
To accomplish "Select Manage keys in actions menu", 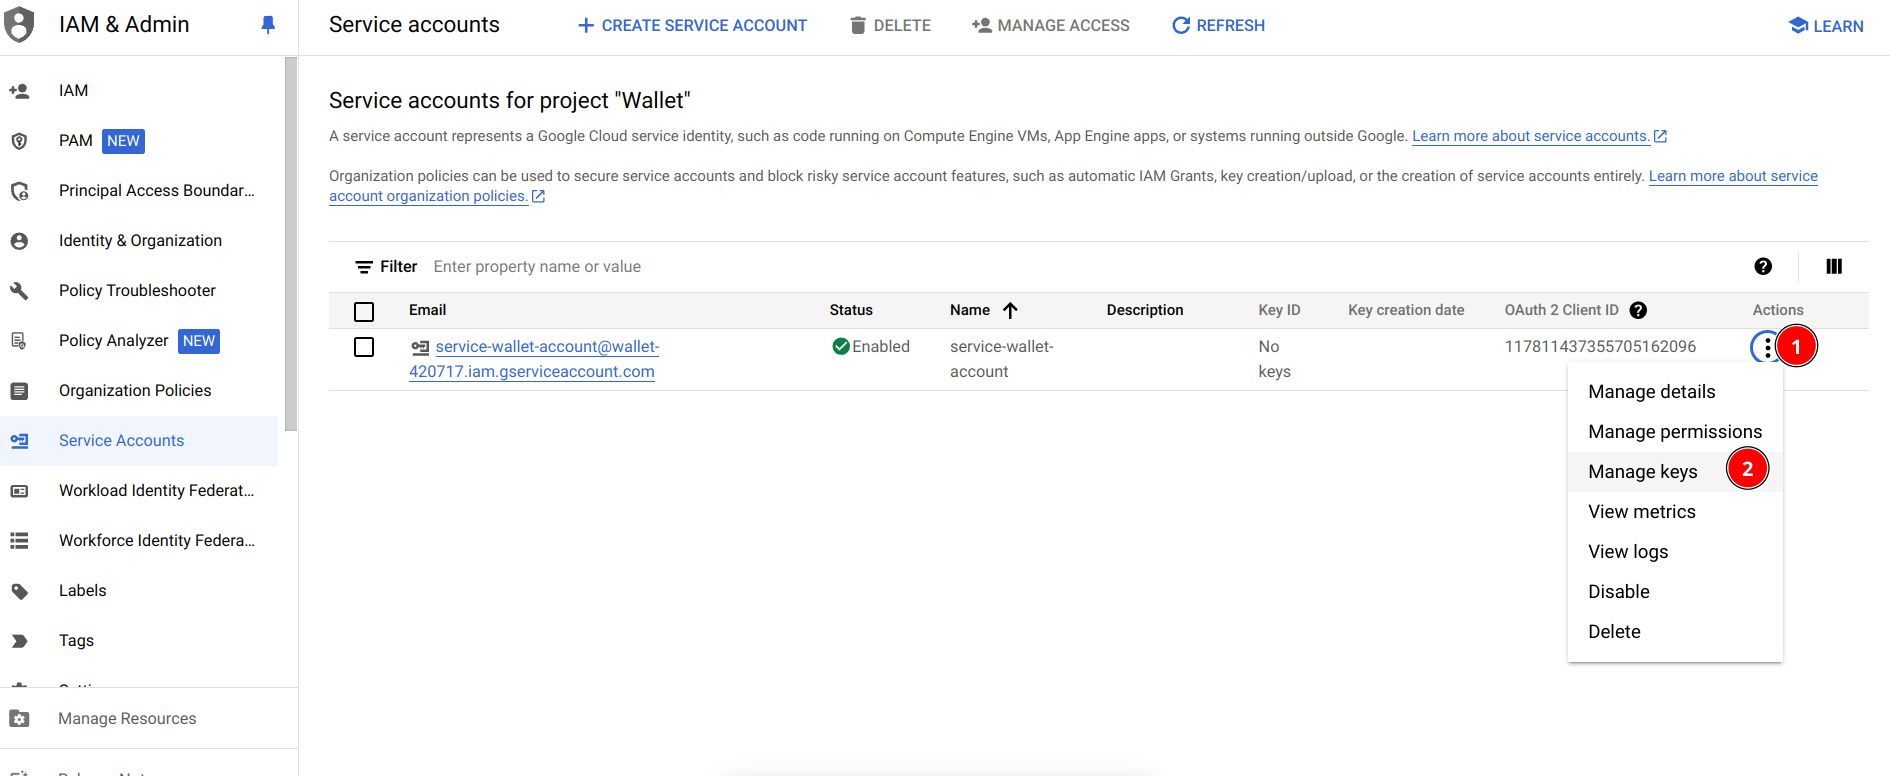I will tap(1675, 472).
